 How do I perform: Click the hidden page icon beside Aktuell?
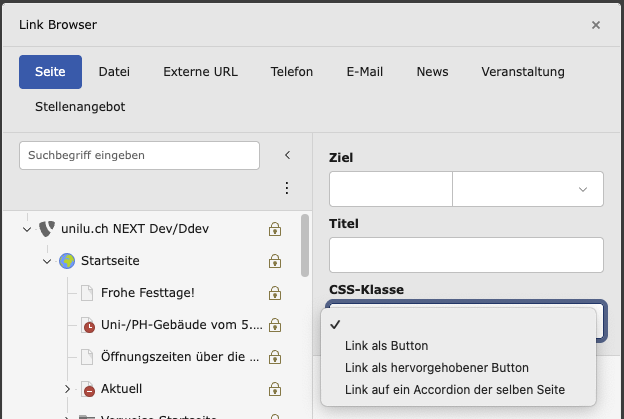point(86,388)
